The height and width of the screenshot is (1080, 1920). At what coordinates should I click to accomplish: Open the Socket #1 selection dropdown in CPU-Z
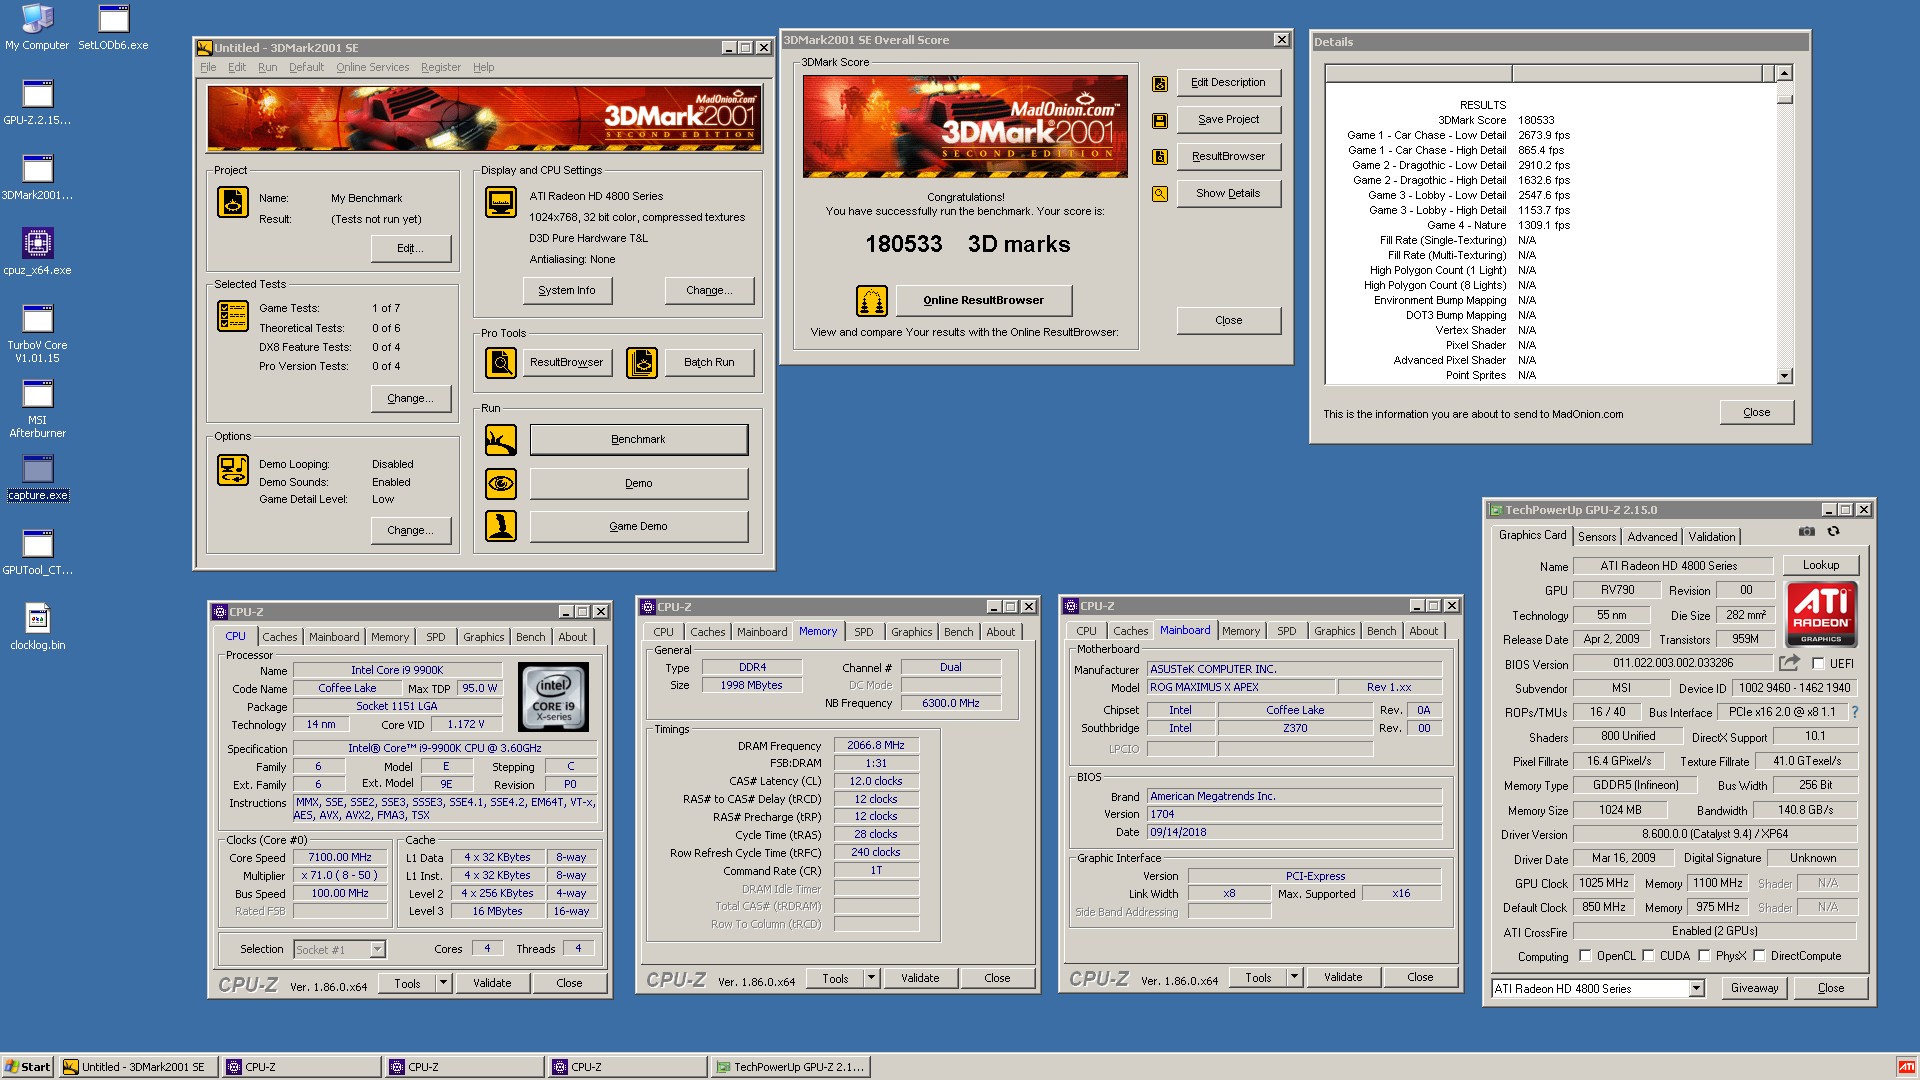pos(377,949)
